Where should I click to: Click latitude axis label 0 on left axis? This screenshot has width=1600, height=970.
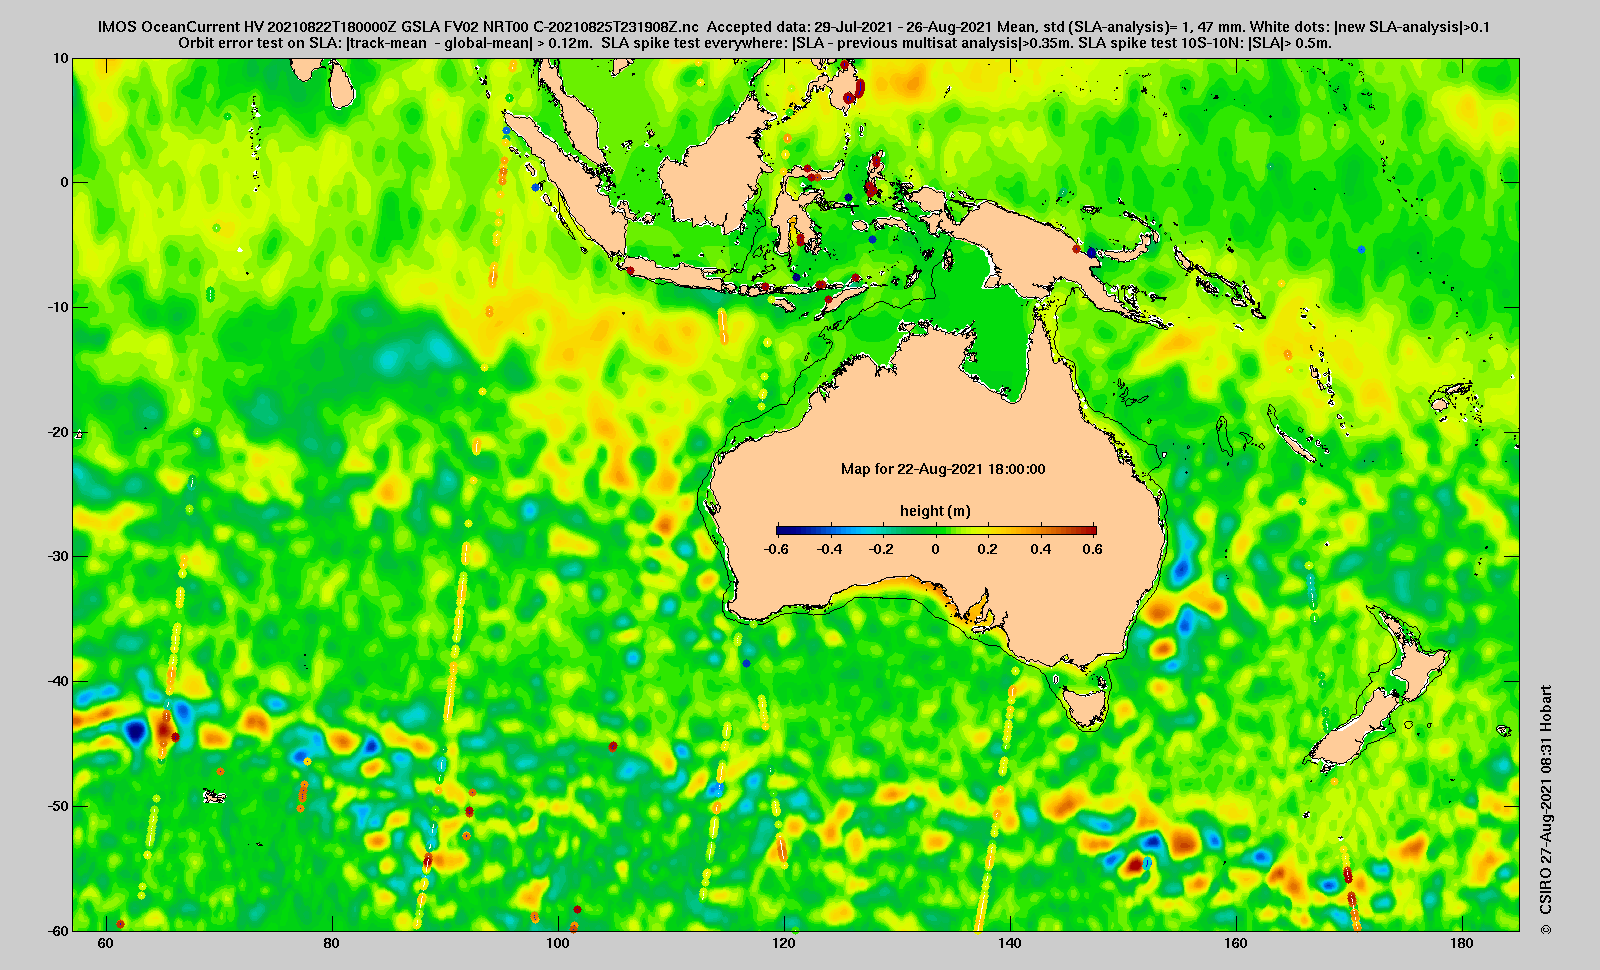[x=65, y=183]
